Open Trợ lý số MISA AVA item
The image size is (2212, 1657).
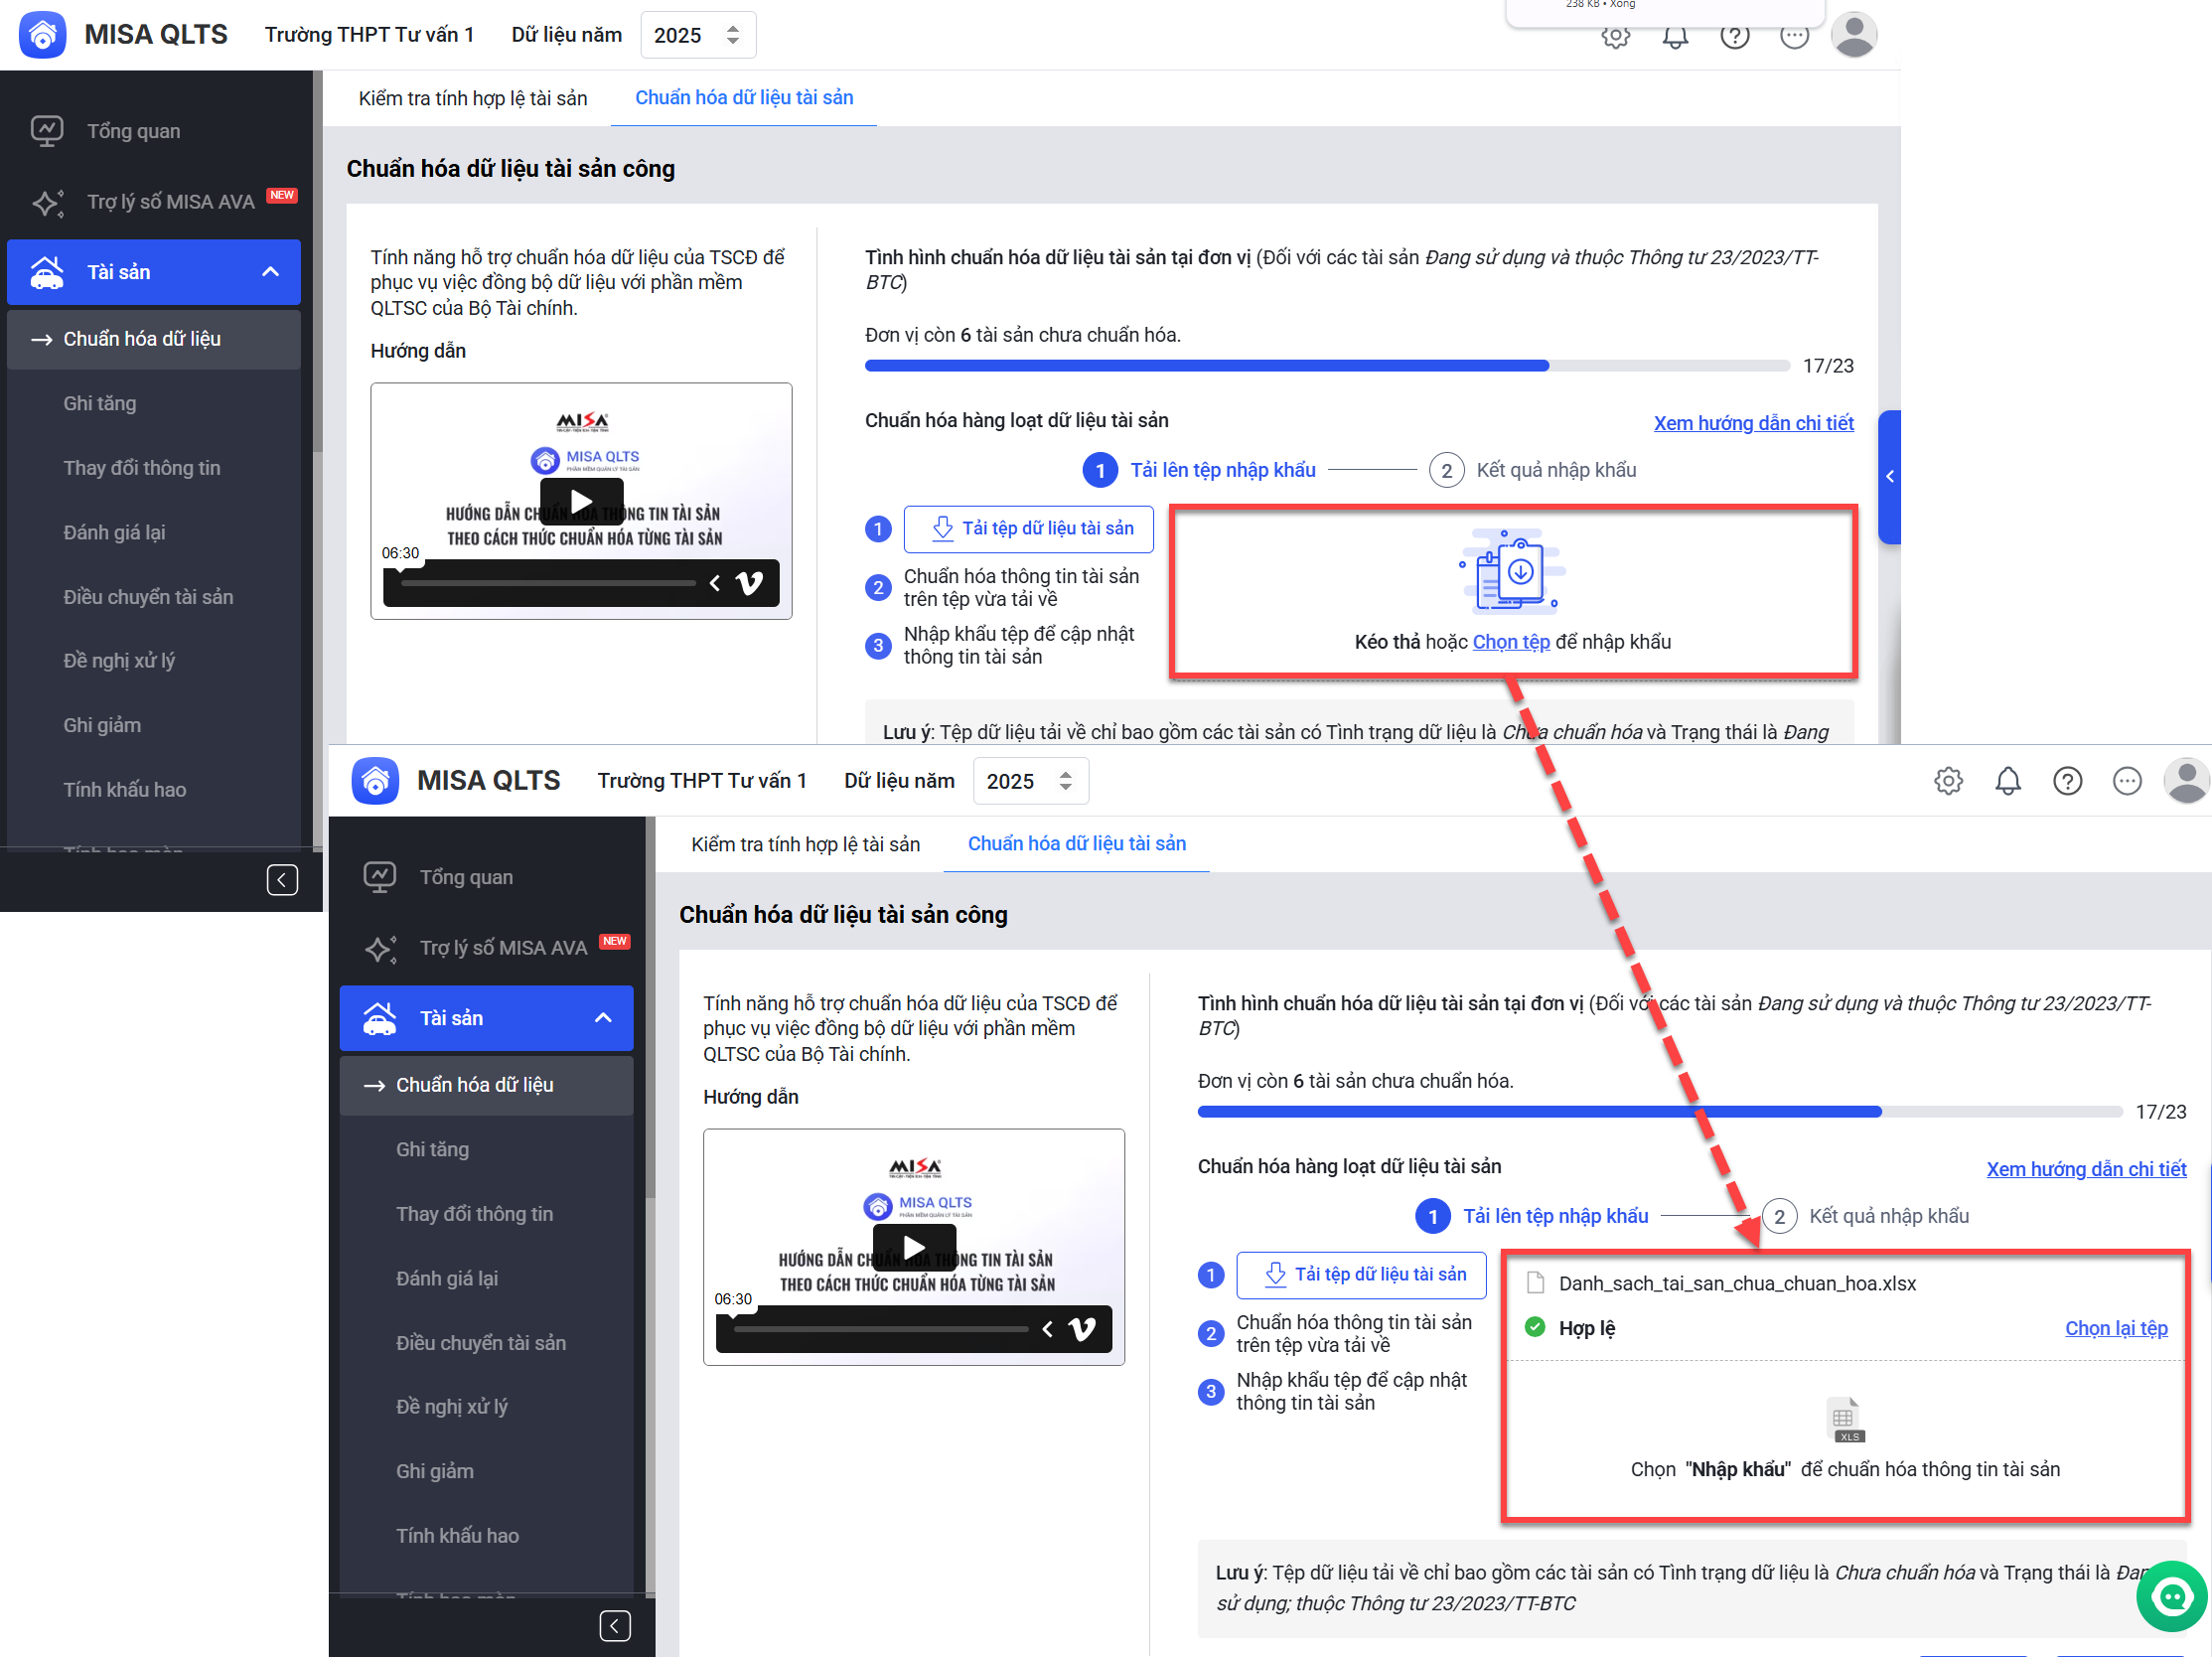(x=502, y=948)
